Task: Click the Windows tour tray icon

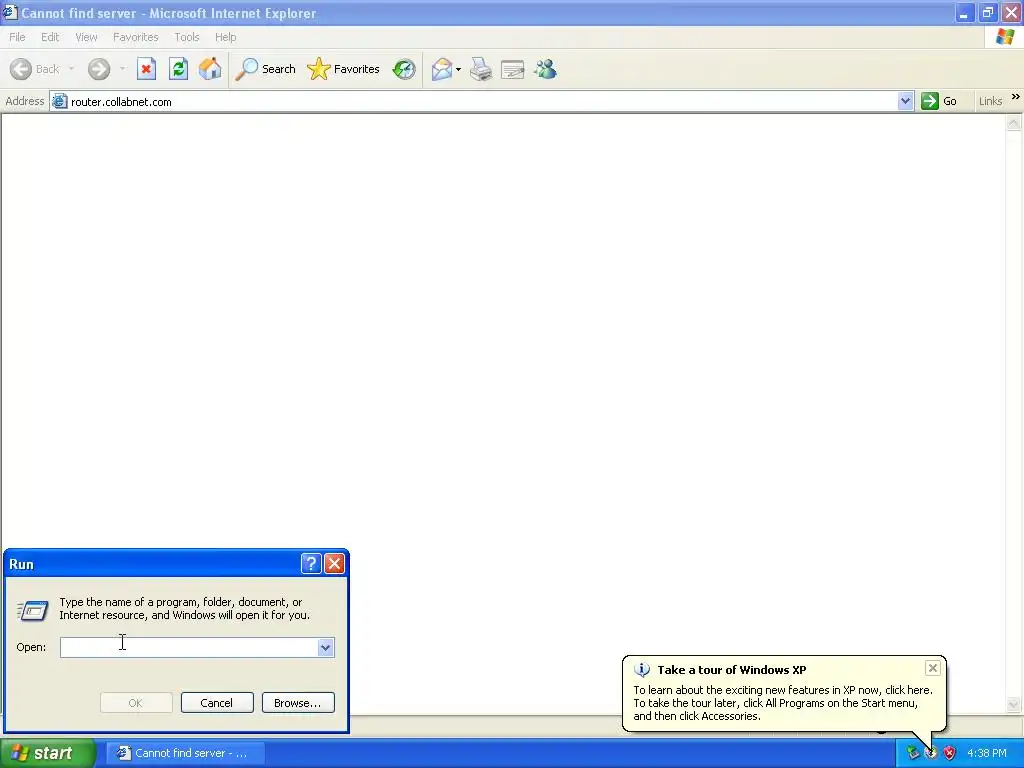Action: click(931, 753)
